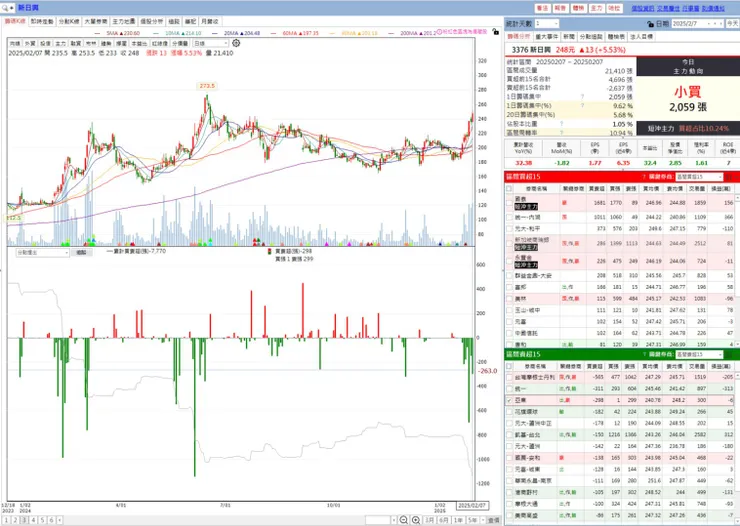Toggle the lock icon above the chart
740x526 pixels.
[x=495, y=32]
